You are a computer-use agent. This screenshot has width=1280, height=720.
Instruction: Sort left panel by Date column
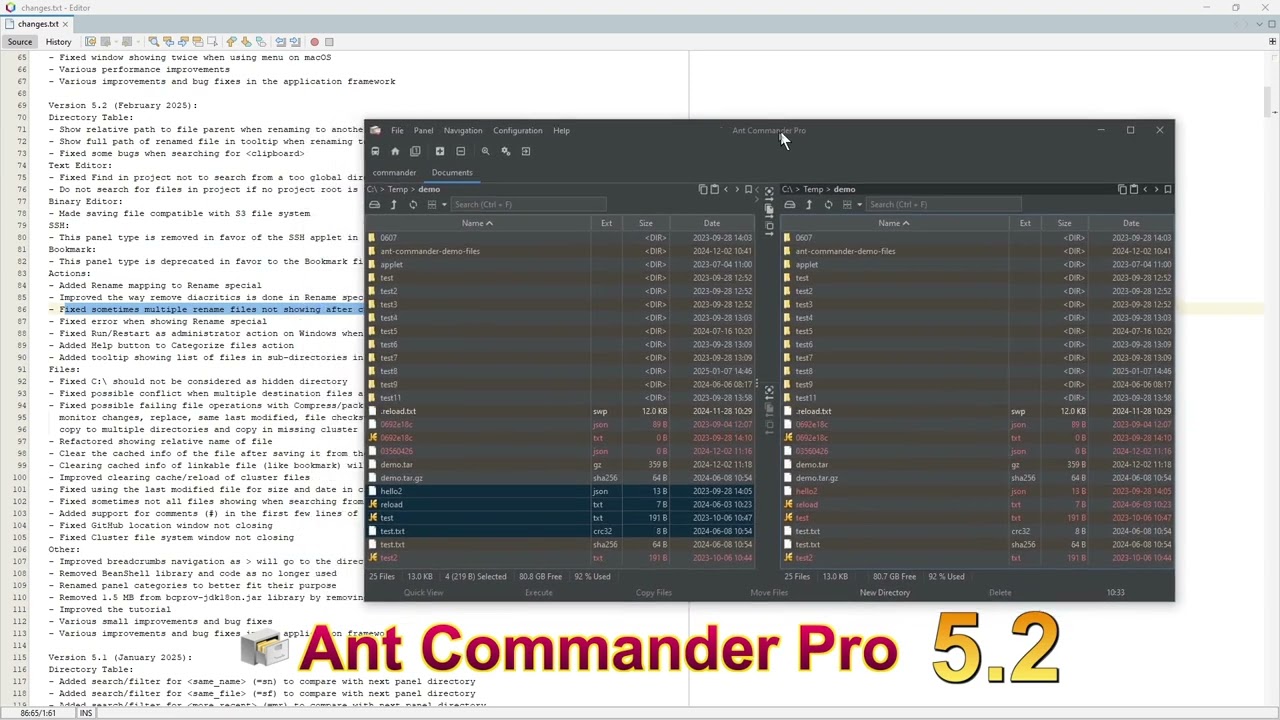(x=712, y=223)
